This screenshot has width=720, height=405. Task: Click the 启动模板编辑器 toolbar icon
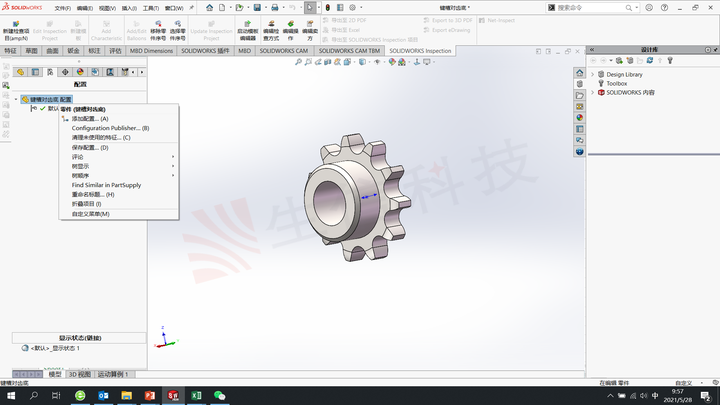pos(246,24)
